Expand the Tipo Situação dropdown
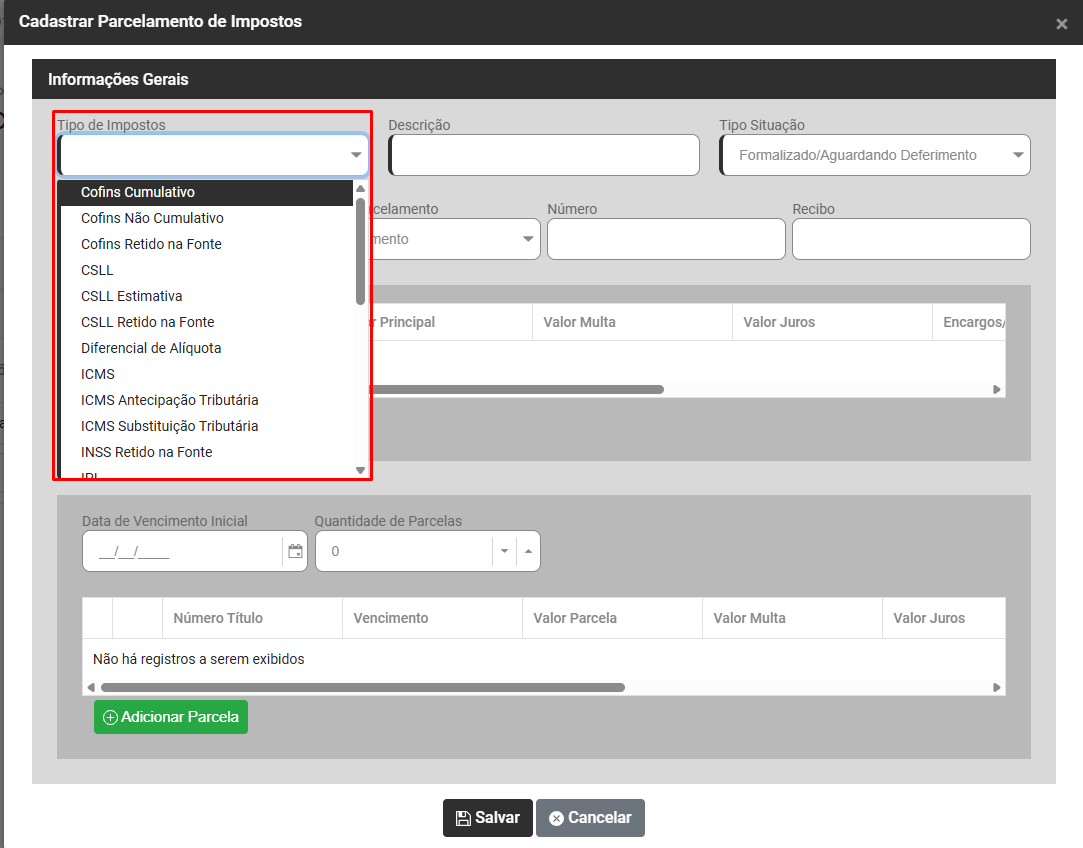 click(1017, 155)
